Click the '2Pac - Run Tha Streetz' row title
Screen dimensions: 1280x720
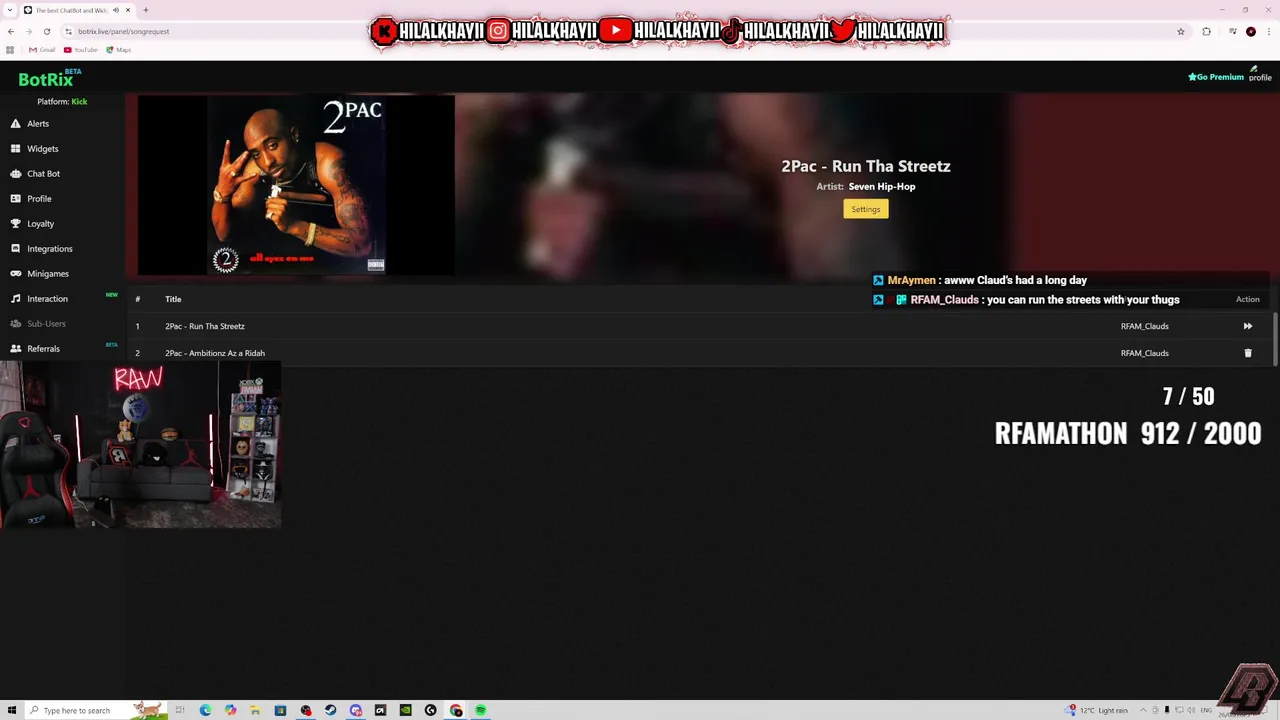(205, 326)
